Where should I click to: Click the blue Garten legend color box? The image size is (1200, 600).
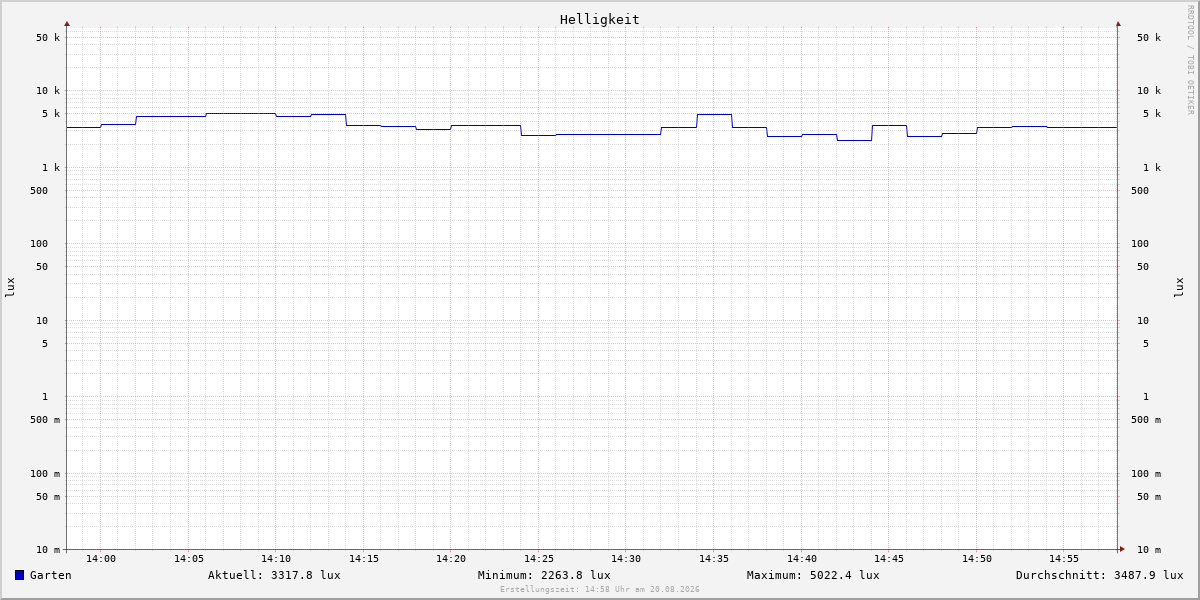pyautogui.click(x=19, y=575)
